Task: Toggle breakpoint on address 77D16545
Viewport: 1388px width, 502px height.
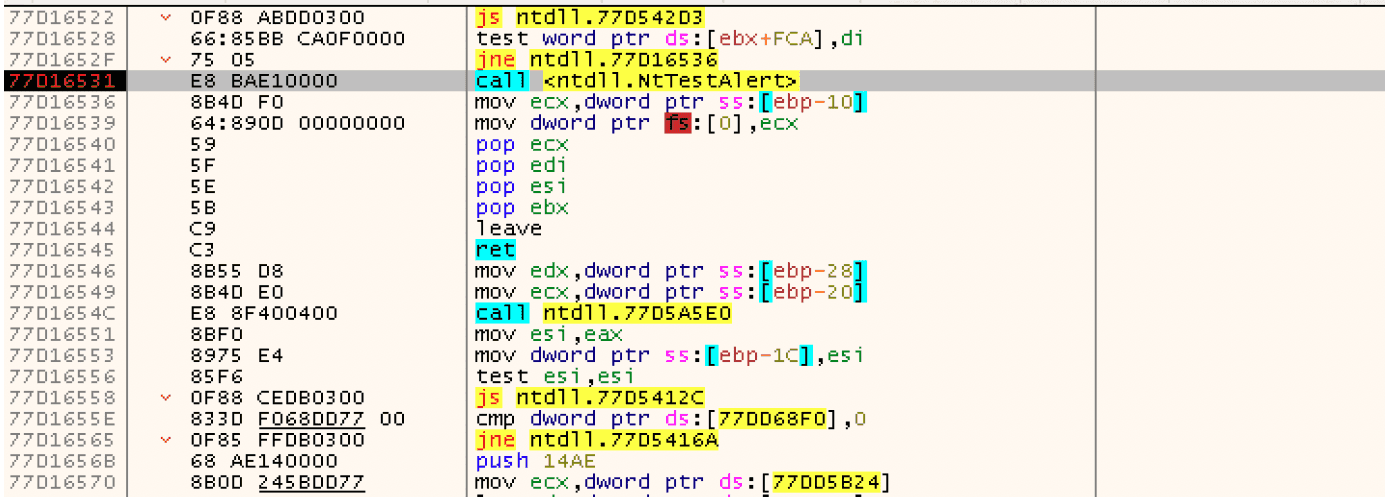Action: pyautogui.click(x=60, y=250)
